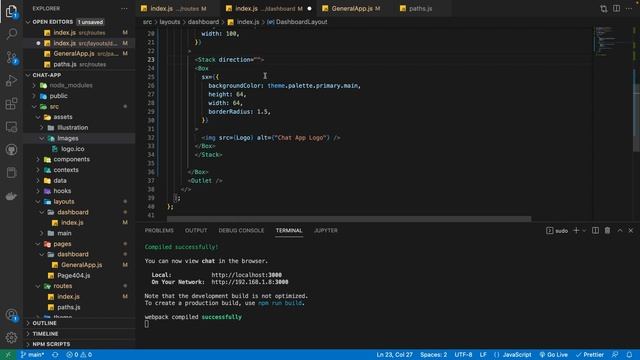Open notifications bell in status bar
The image size is (640, 360).
[629, 355]
